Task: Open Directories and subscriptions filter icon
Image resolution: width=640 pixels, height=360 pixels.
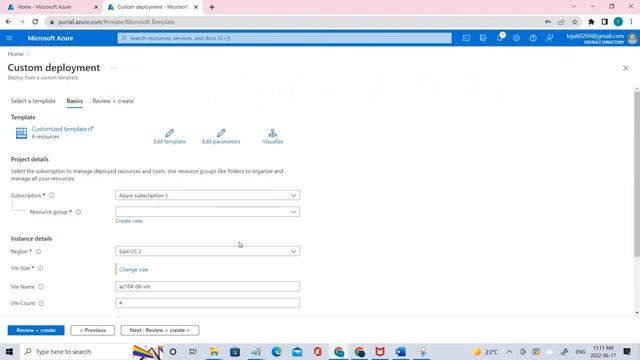Action: (483, 38)
